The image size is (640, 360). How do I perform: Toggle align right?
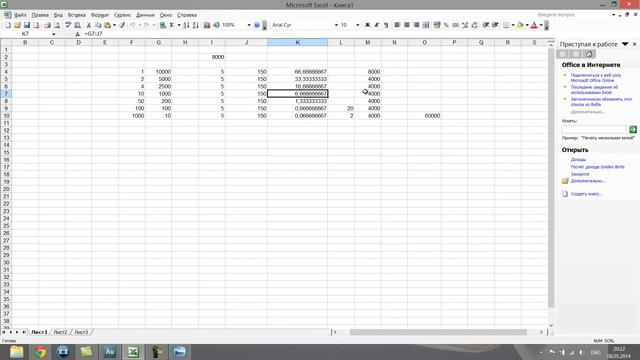(x=416, y=25)
